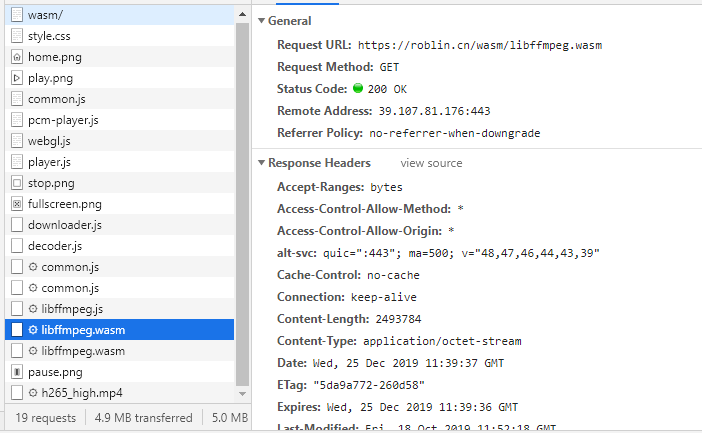This screenshot has width=702, height=433.
Task: Click the request list vertical scrollbar
Action: pyautogui.click(x=242, y=200)
